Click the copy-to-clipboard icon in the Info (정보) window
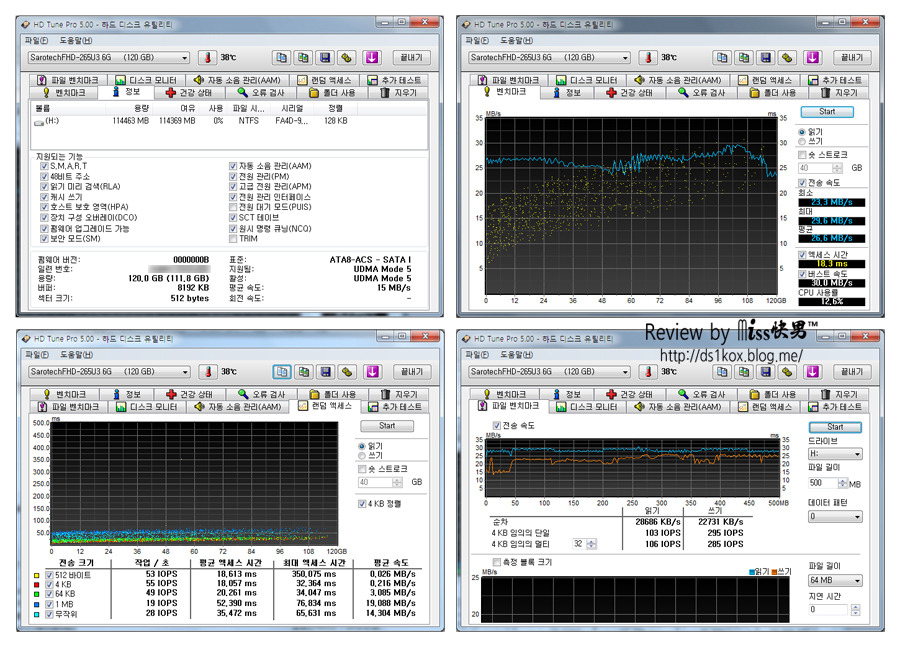The height and width of the screenshot is (647, 900). [281, 57]
